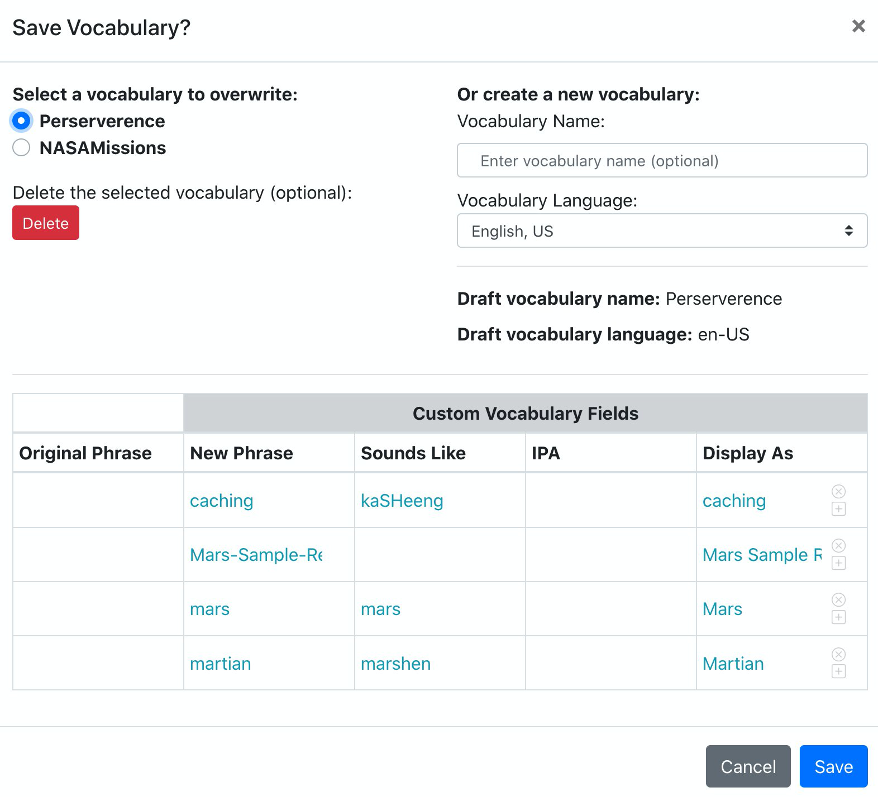Delete the Mars-Sample-Return row via circled X
The width and height of the screenshot is (879, 797).
[x=838, y=545]
